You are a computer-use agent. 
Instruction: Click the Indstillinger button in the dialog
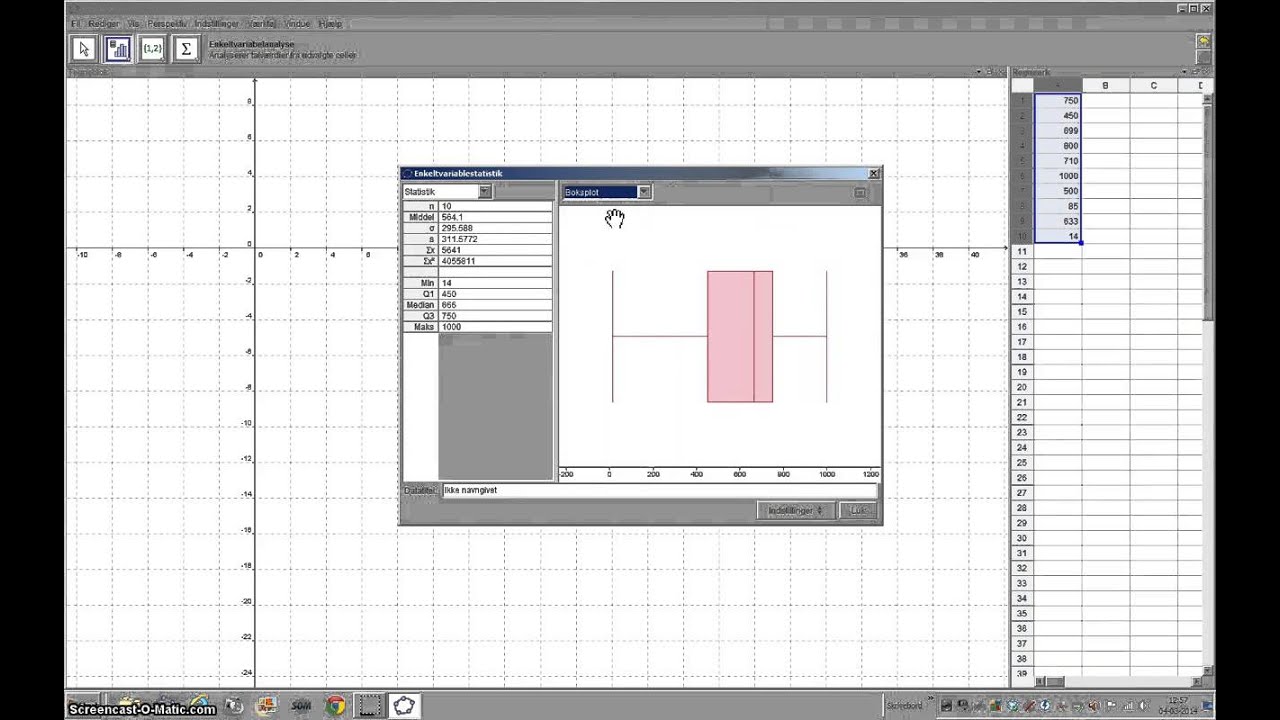(795, 511)
